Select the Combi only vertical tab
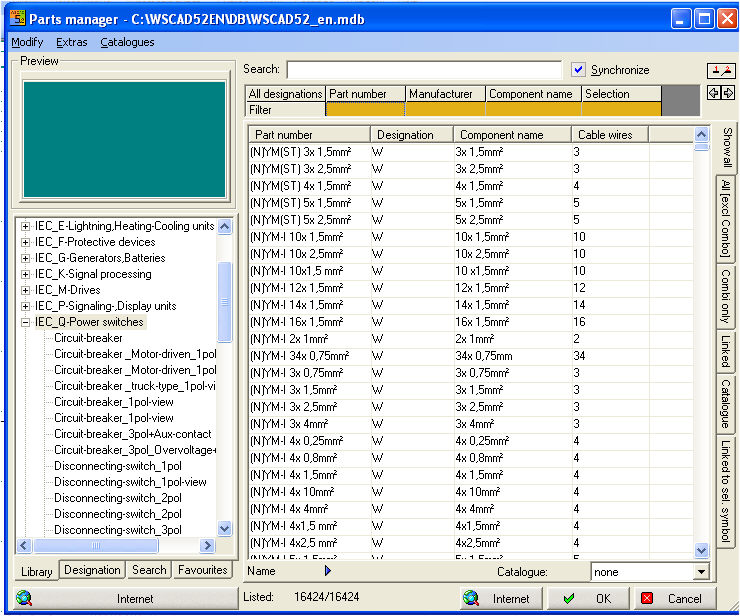This screenshot has width=740, height=616. 725,296
